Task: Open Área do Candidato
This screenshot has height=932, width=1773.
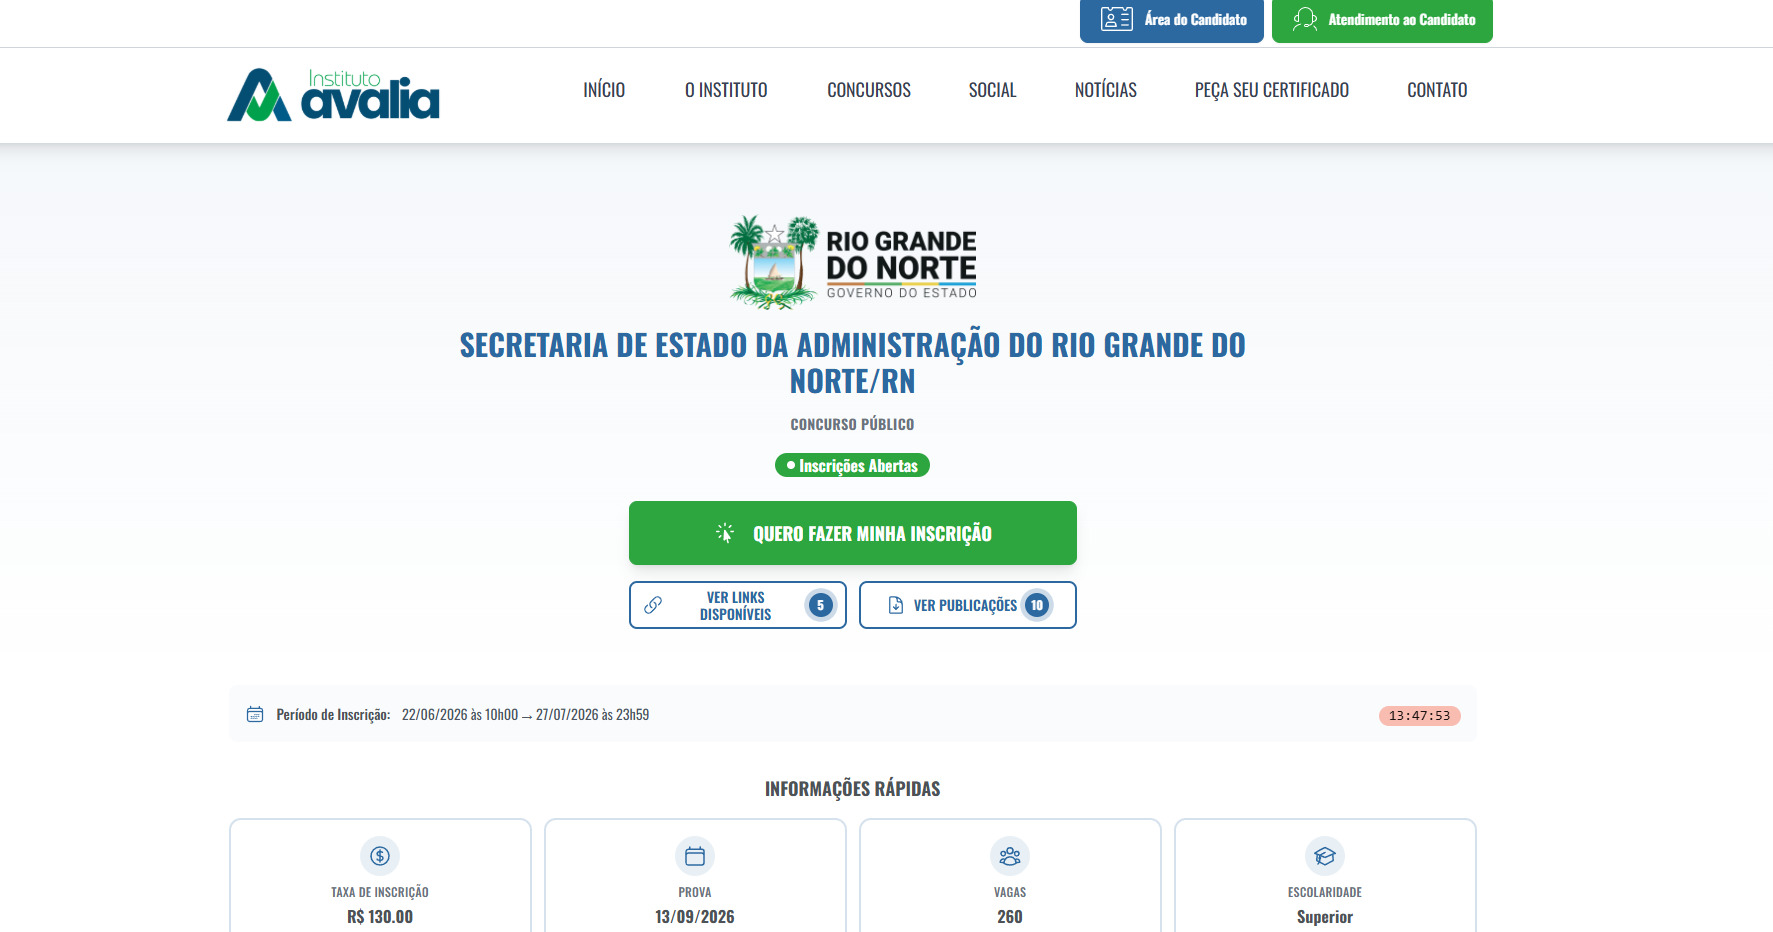Action: [x=1172, y=20]
